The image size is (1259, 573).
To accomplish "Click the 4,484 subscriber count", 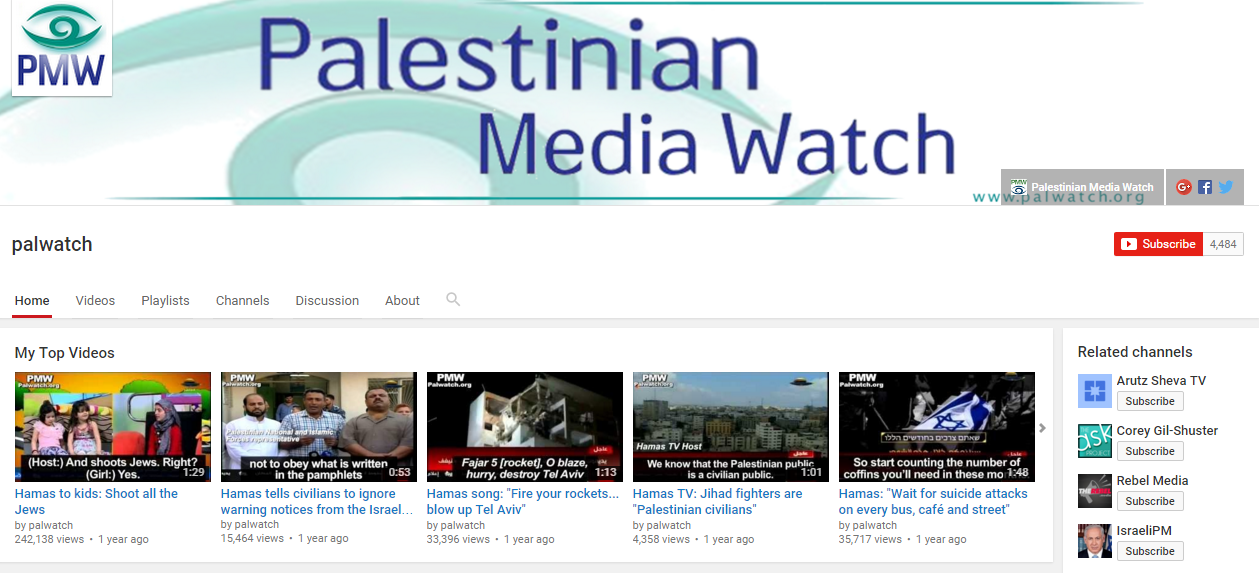I will tap(1223, 244).
